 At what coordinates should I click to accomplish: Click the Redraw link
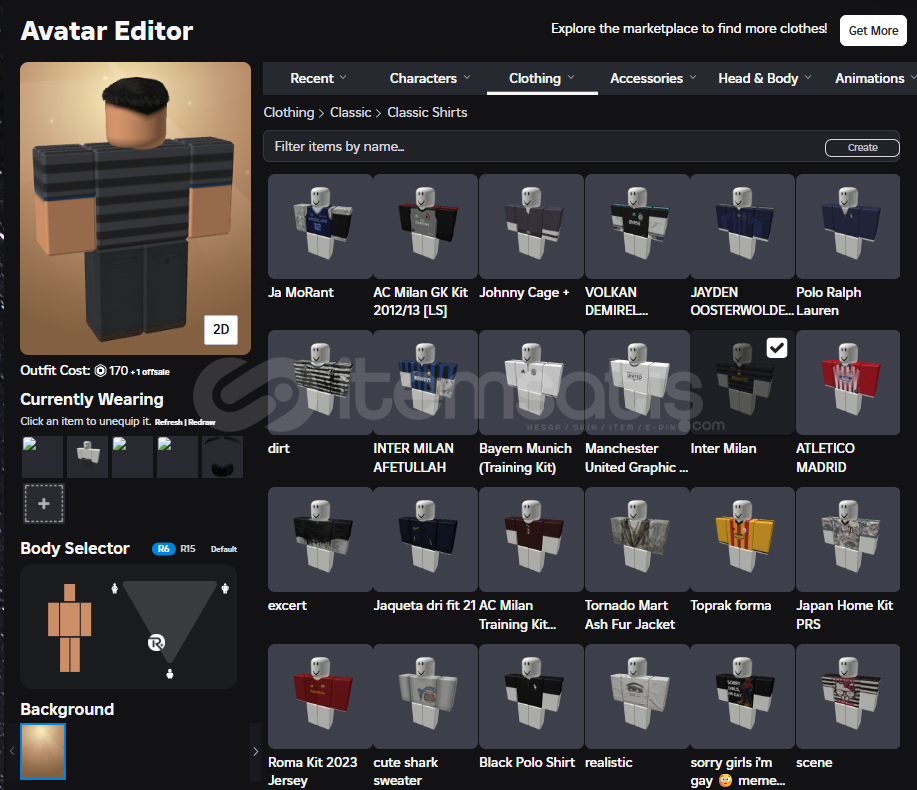pyautogui.click(x=201, y=422)
